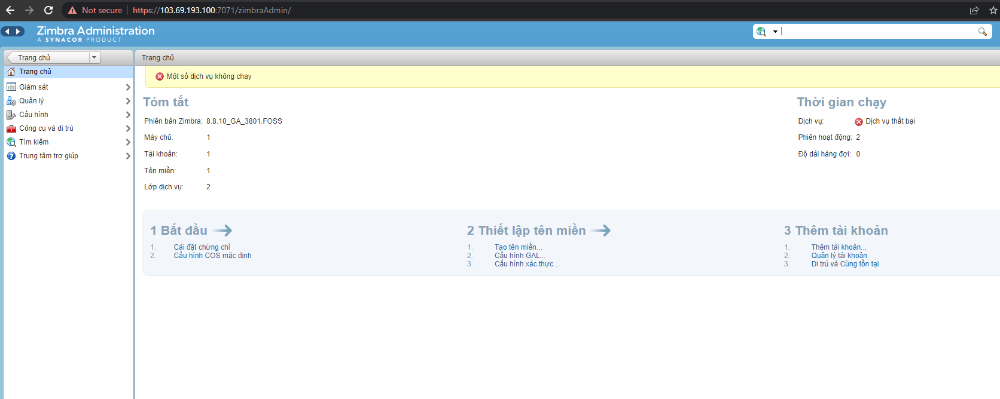Click the Trang chủ home icon
1000x399 pixels.
11,71
